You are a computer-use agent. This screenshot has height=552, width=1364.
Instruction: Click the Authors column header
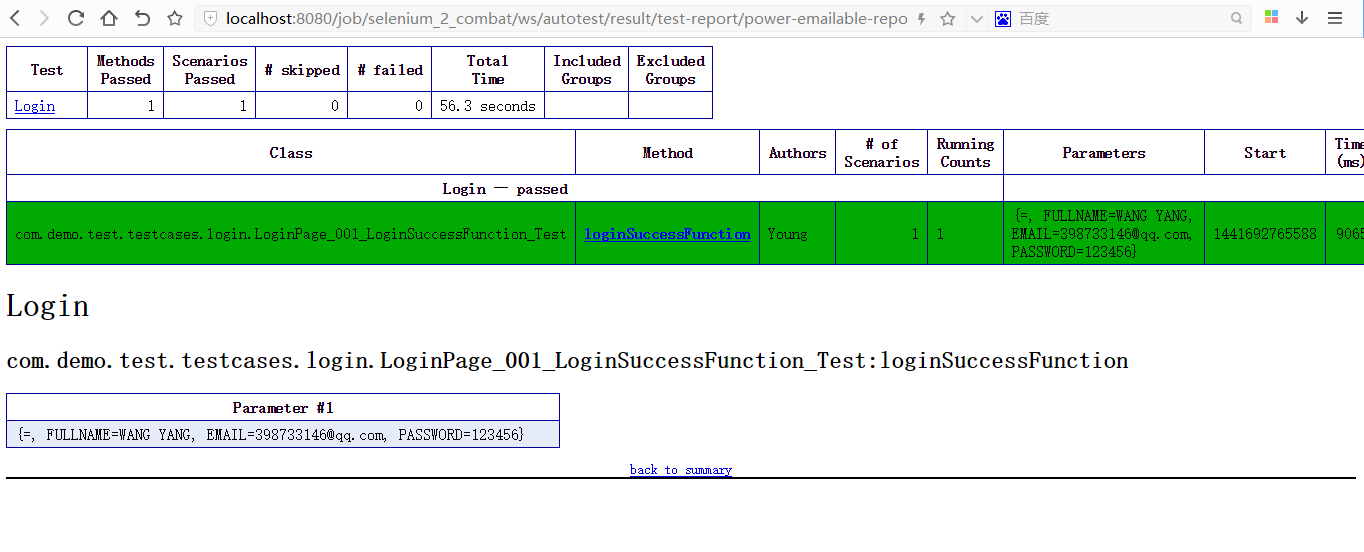pyautogui.click(x=798, y=153)
